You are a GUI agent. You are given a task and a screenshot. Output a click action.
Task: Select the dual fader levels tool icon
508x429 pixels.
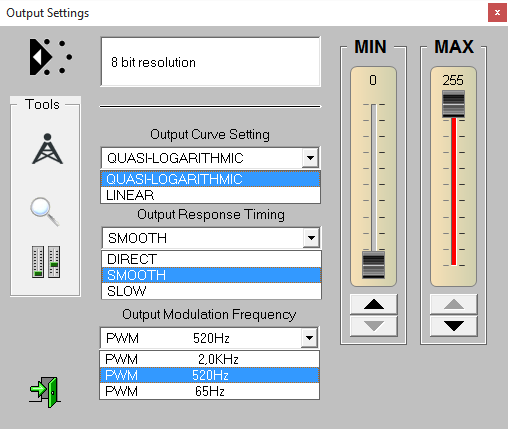pyautogui.click(x=46, y=262)
